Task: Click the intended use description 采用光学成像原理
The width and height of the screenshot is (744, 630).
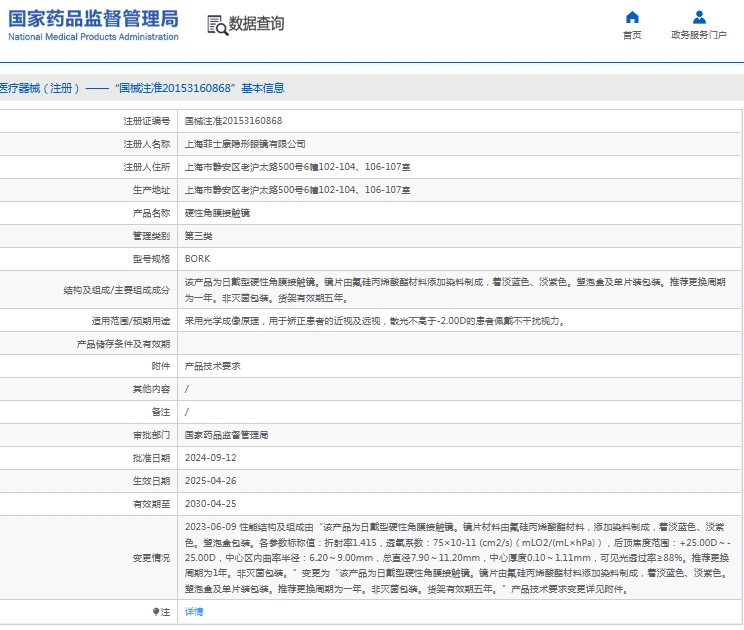Action: [x=375, y=321]
